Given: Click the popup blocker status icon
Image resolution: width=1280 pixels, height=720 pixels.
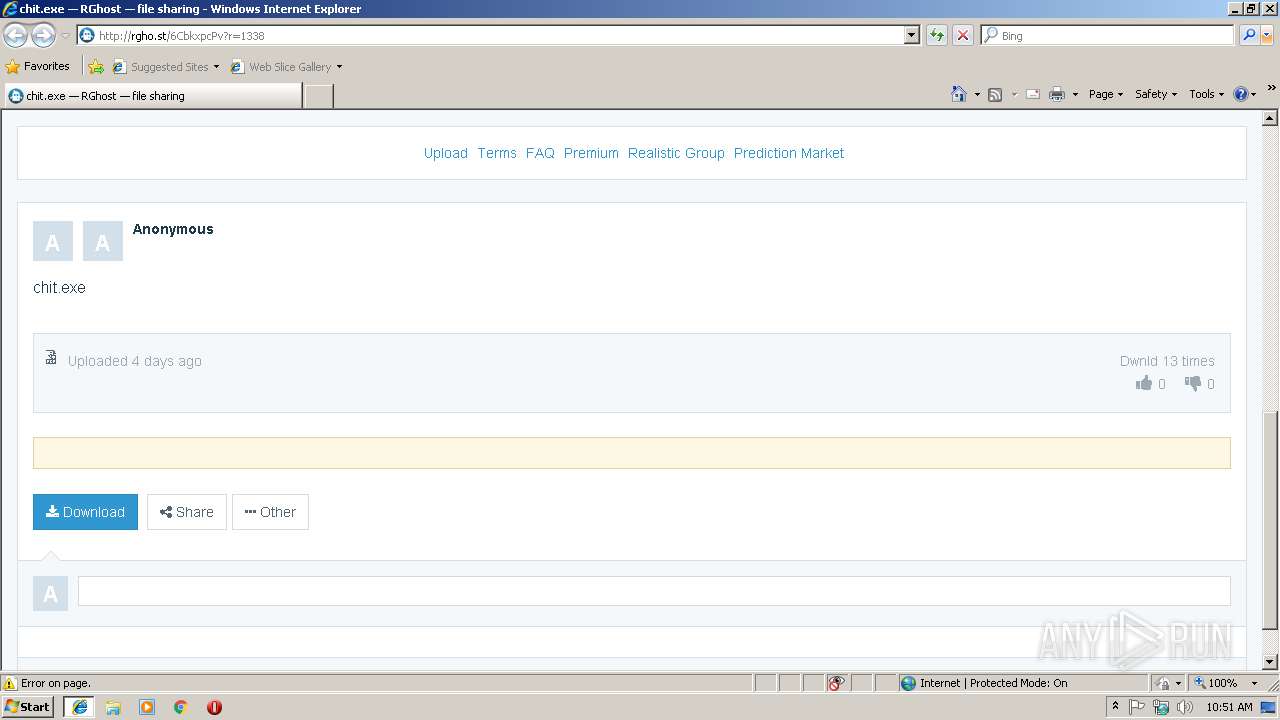Looking at the screenshot, I should pyautogui.click(x=836, y=683).
